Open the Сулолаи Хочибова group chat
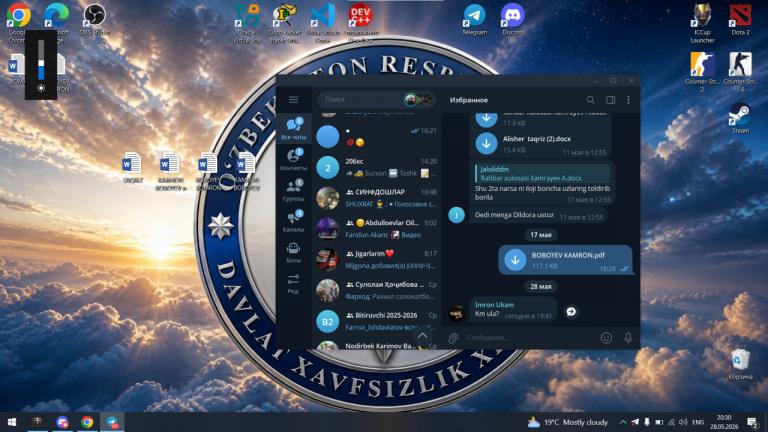This screenshot has width=768, height=432. click(x=376, y=290)
